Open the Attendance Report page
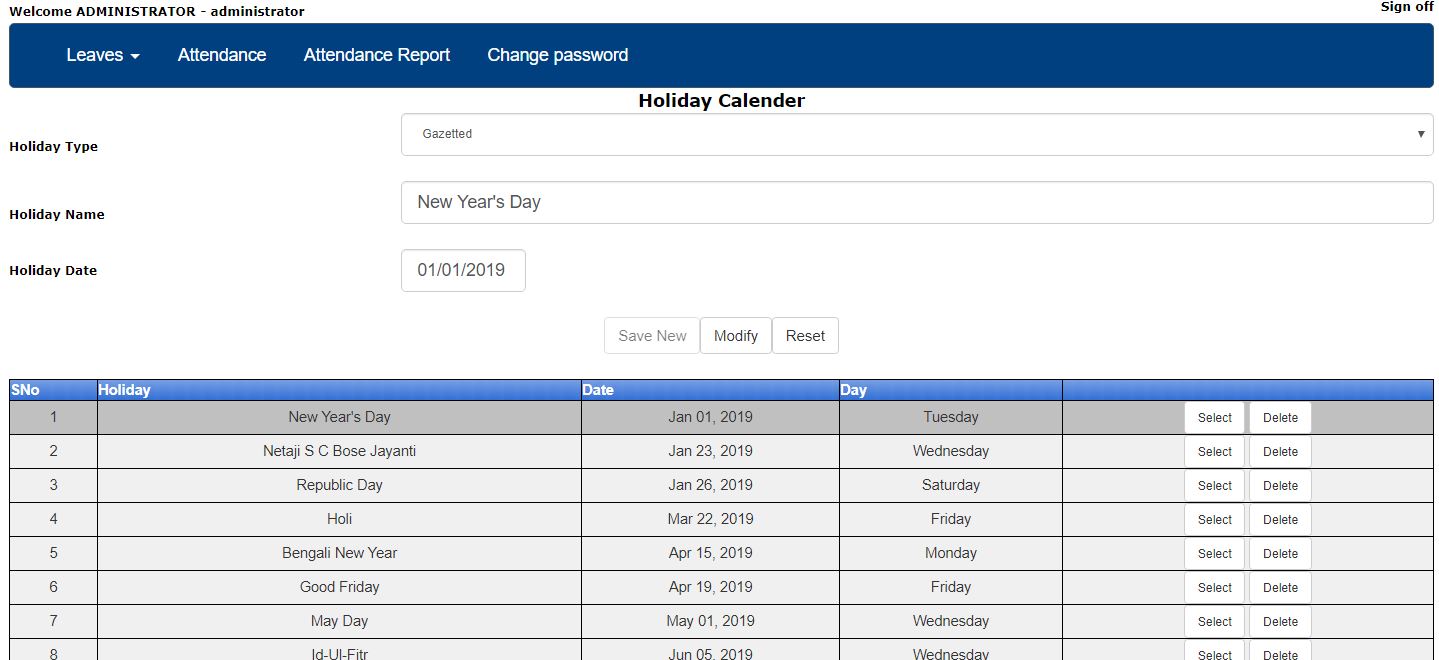 [x=376, y=55]
